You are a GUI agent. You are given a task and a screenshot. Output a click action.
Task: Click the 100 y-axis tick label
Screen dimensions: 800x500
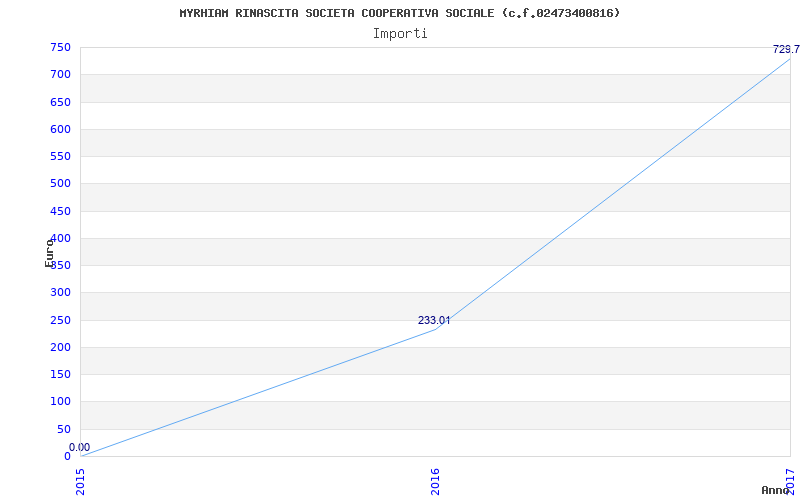pos(60,402)
